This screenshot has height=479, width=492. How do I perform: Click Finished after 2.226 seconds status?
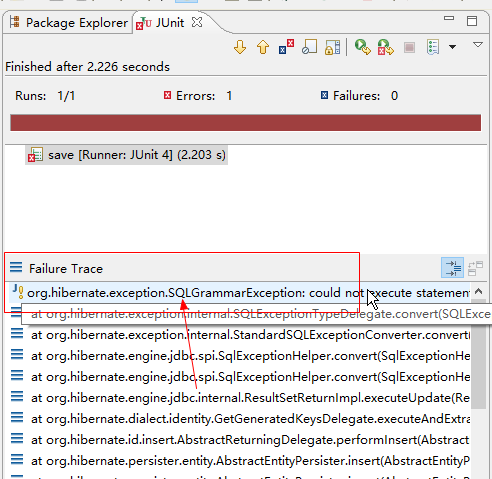(88, 67)
